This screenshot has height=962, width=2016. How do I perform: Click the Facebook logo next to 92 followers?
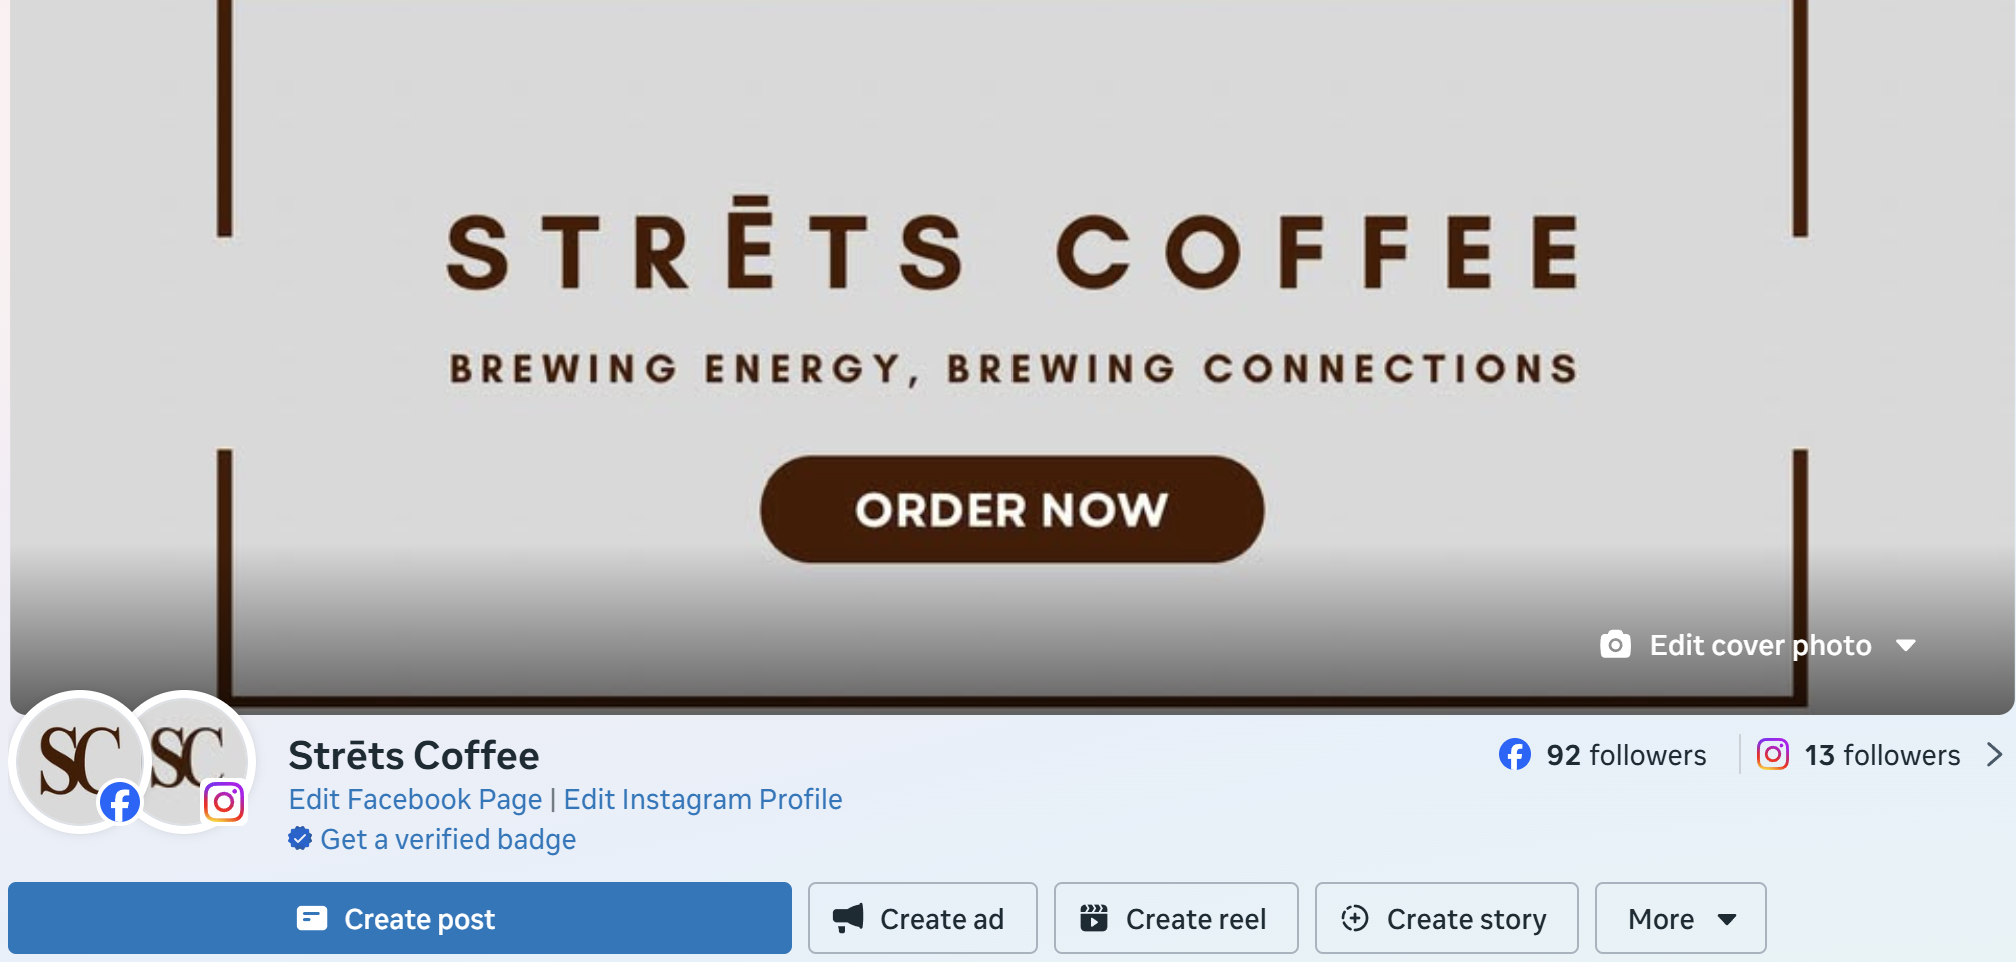pyautogui.click(x=1515, y=754)
